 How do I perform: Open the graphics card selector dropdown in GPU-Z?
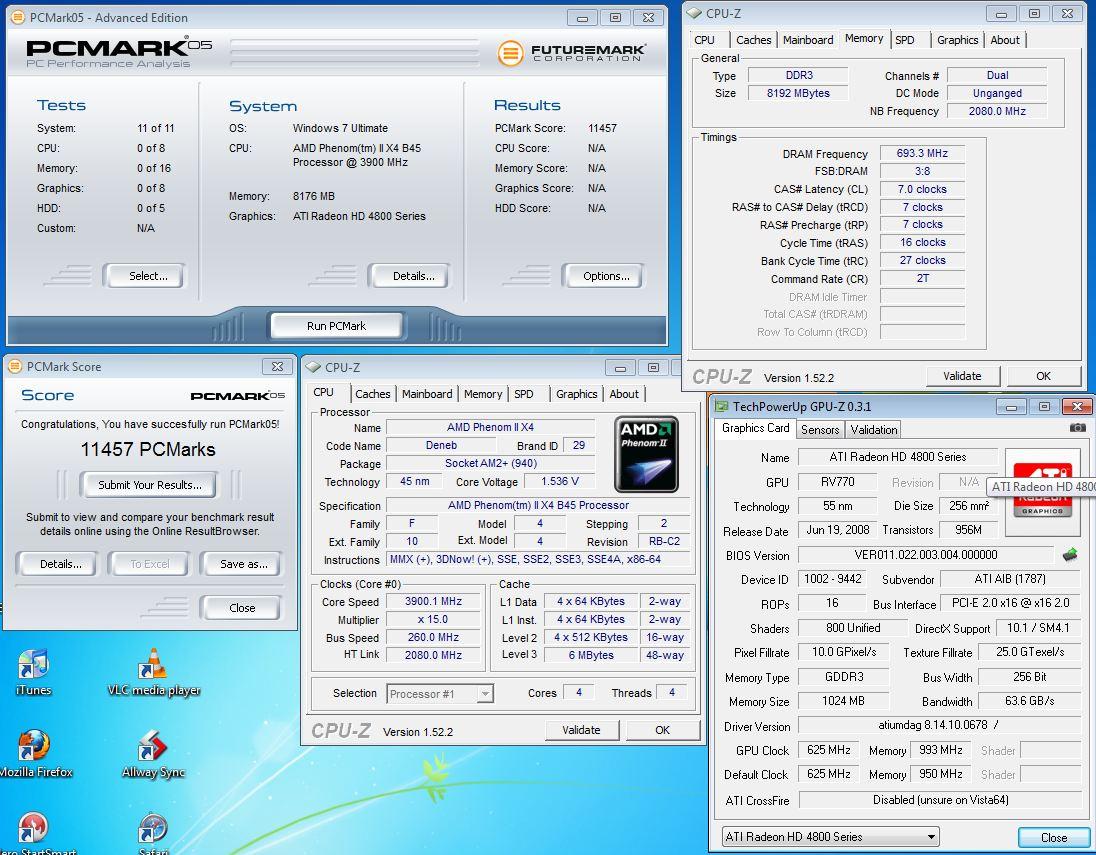coord(830,837)
